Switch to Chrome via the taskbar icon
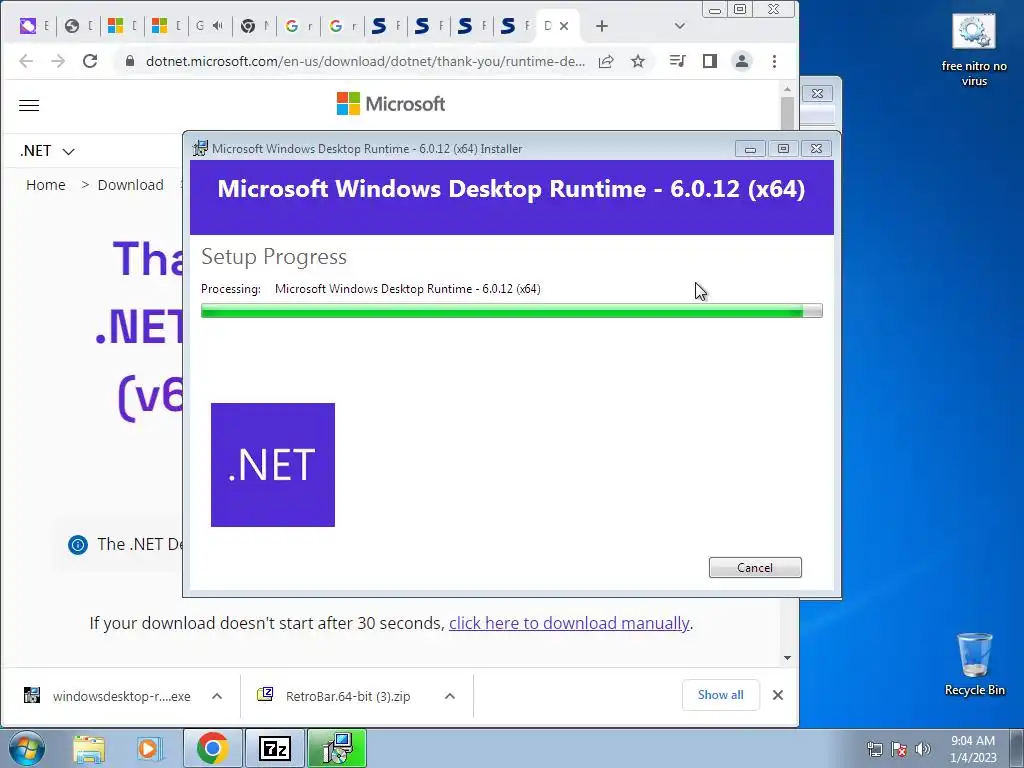The width and height of the screenshot is (1024, 768). point(212,748)
